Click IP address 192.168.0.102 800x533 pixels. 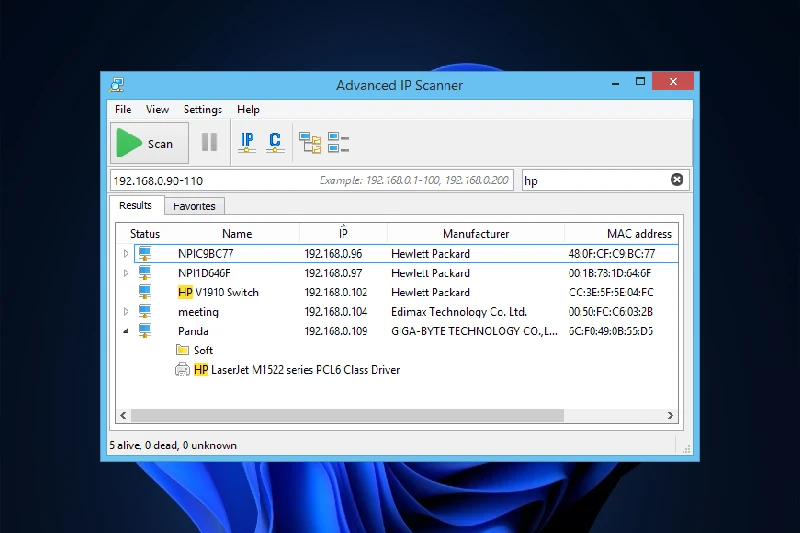[x=336, y=292]
